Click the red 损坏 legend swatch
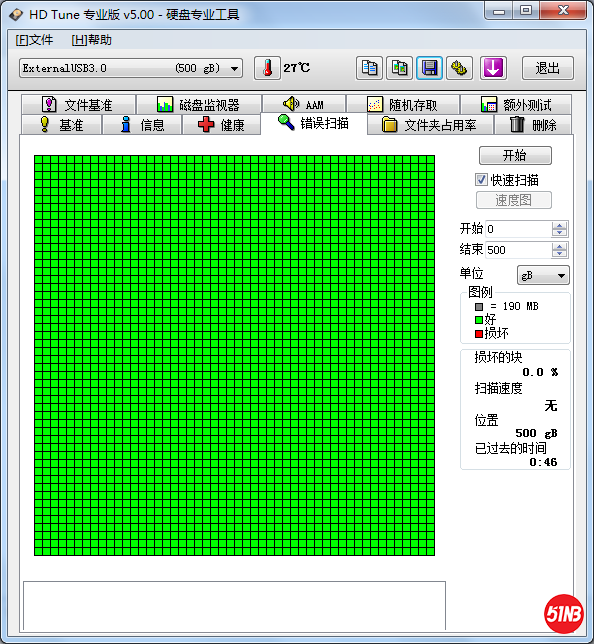Viewport: 594px width, 644px height. (479, 334)
